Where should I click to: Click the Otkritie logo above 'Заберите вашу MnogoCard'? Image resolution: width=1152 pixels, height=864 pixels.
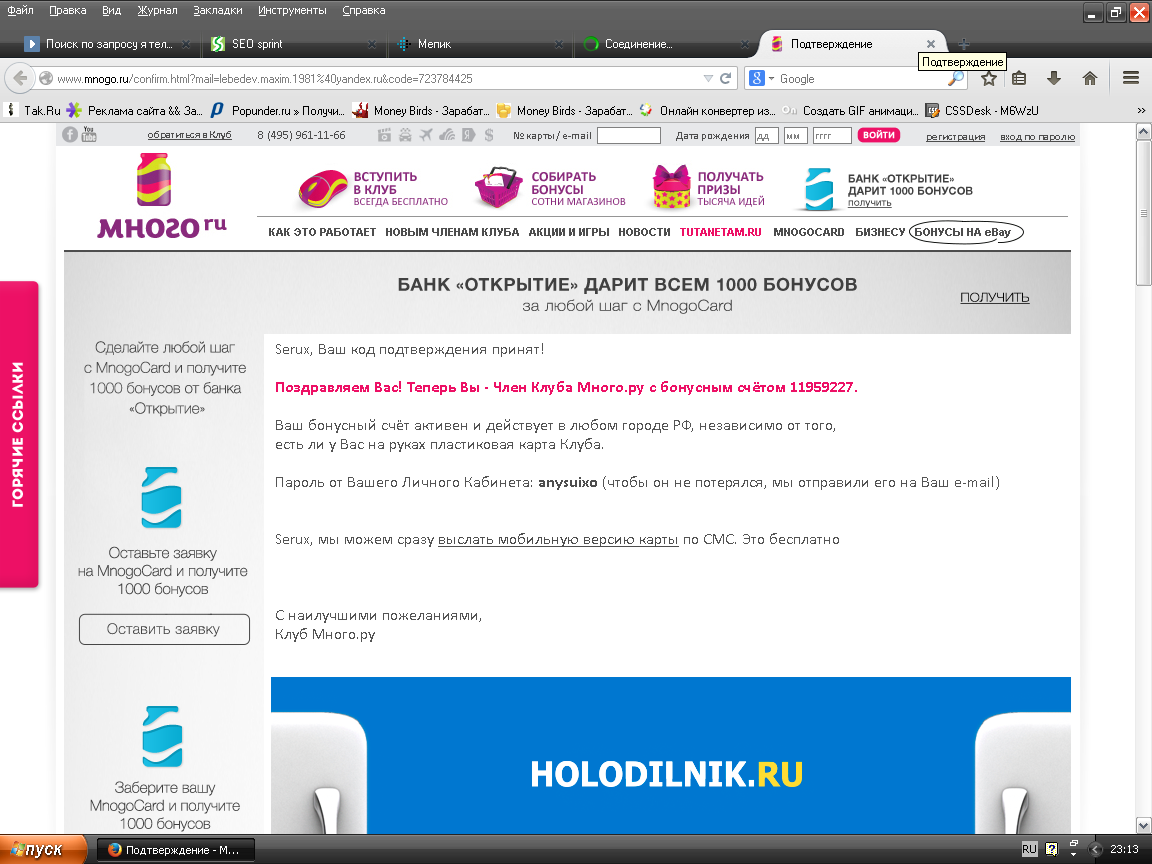pos(162,736)
